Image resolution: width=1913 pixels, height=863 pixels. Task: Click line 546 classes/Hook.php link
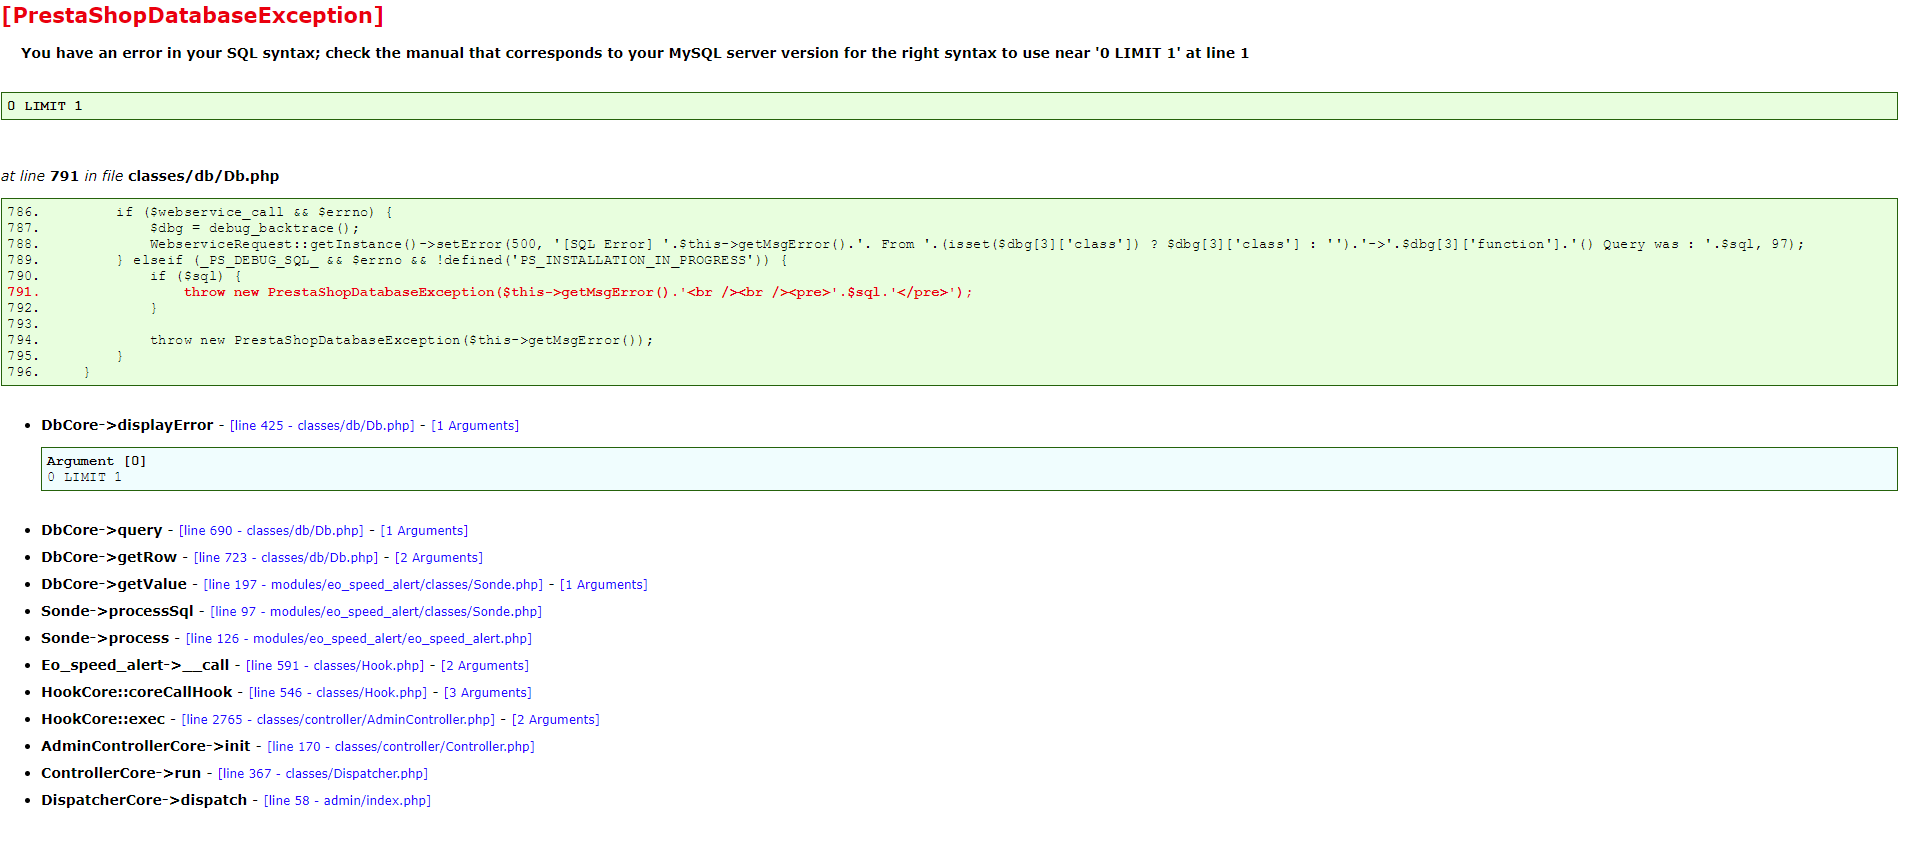pyautogui.click(x=338, y=693)
